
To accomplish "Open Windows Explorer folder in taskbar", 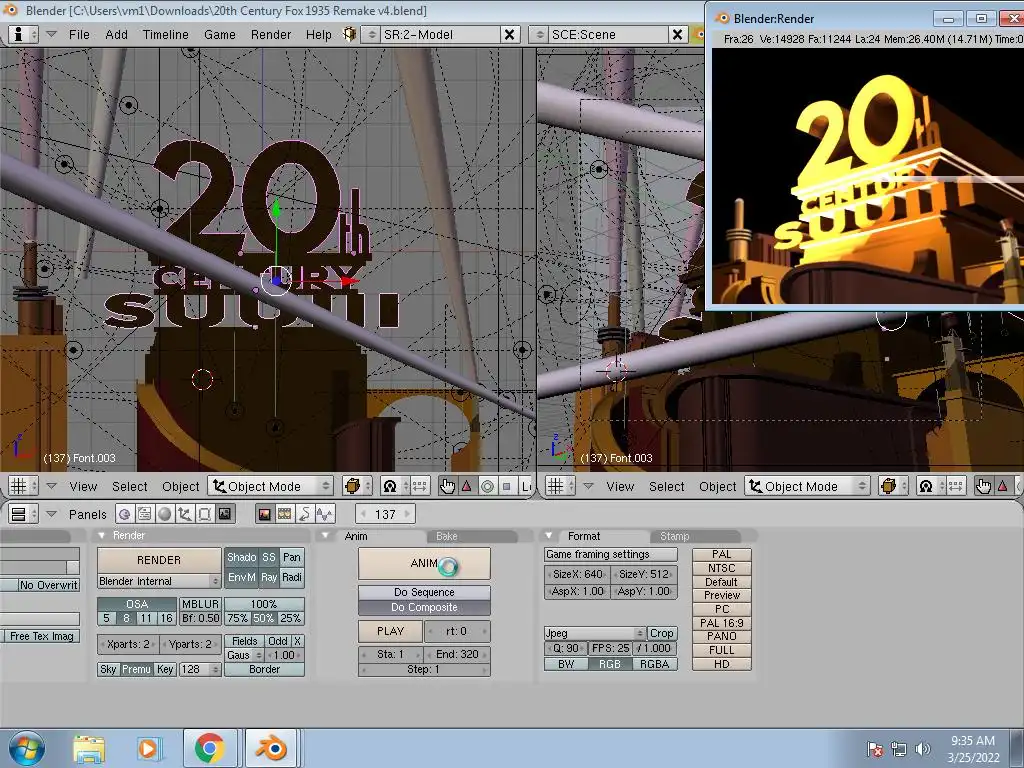I will 89,748.
